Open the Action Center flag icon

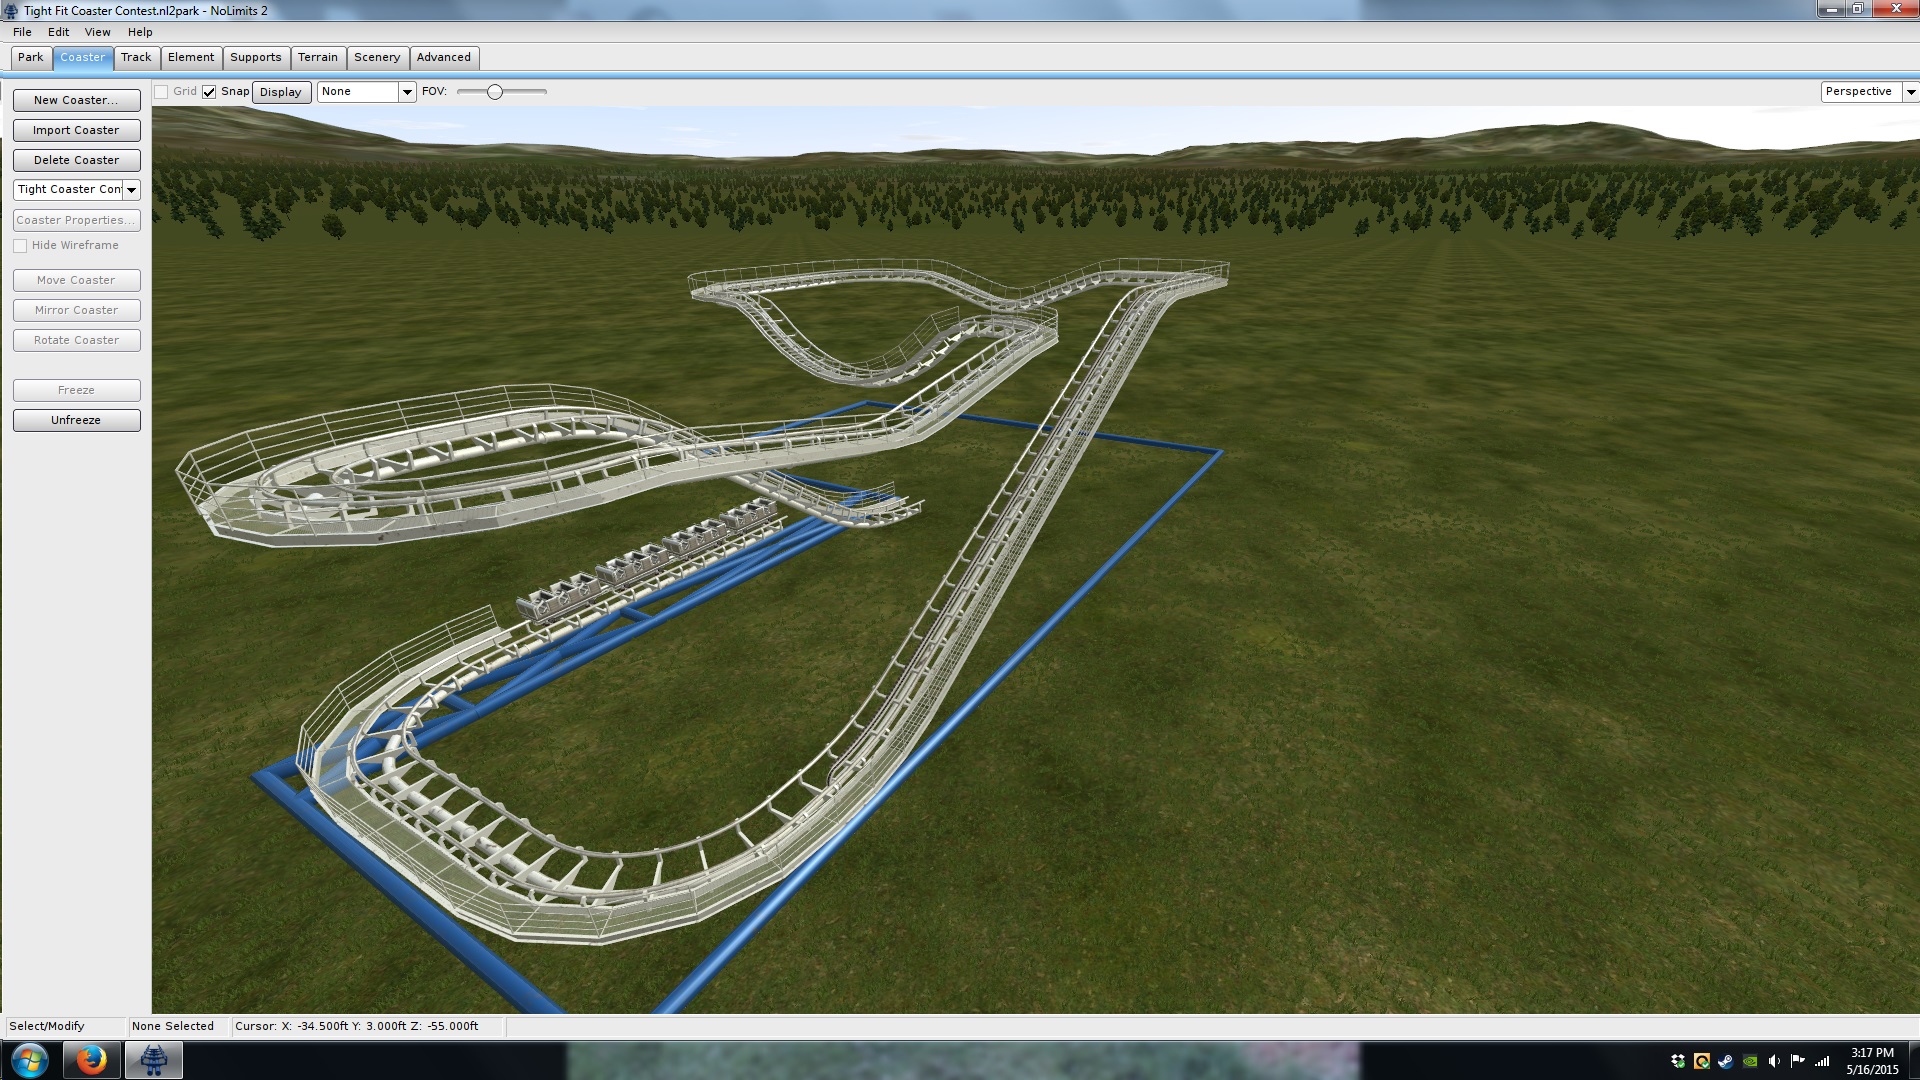(1798, 1061)
